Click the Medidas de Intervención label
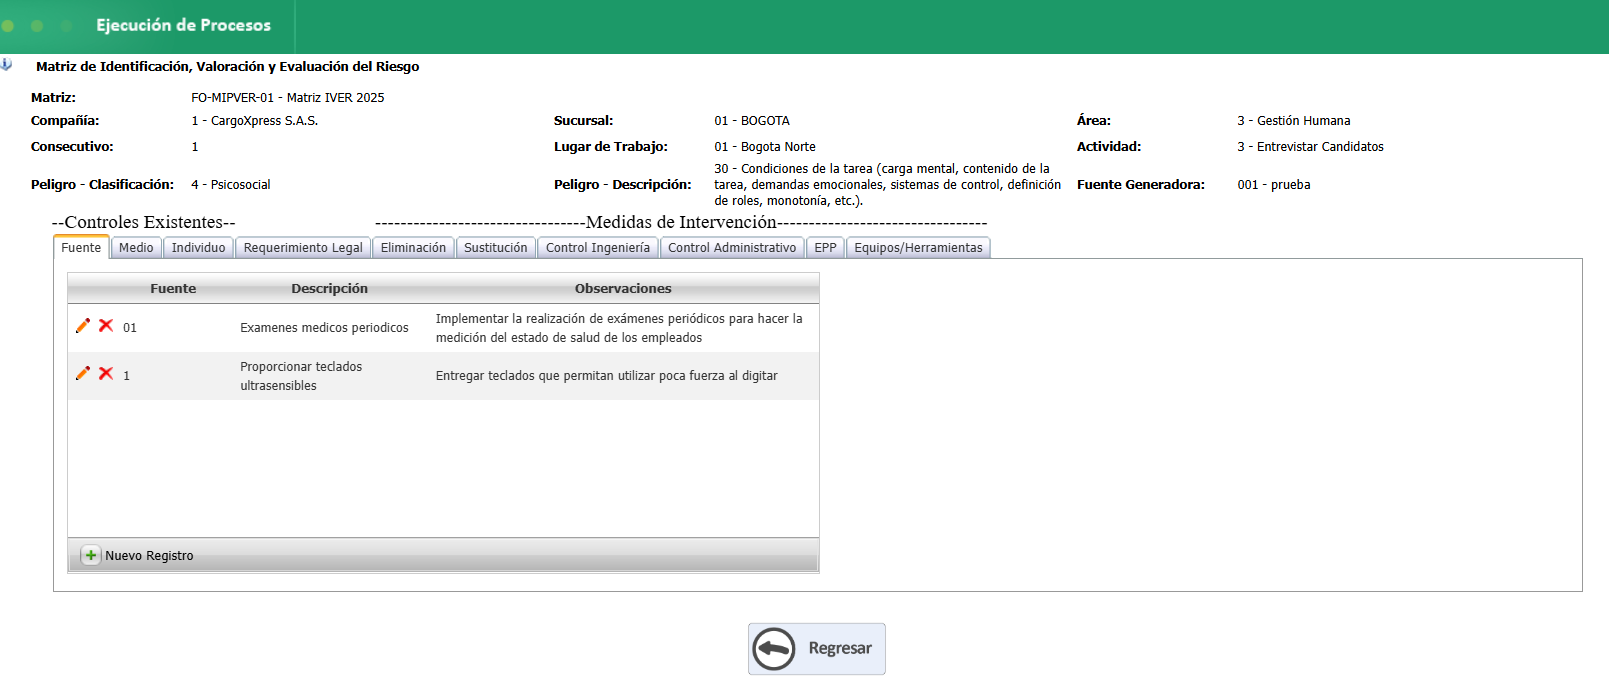The width and height of the screenshot is (1609, 685). [x=681, y=222]
